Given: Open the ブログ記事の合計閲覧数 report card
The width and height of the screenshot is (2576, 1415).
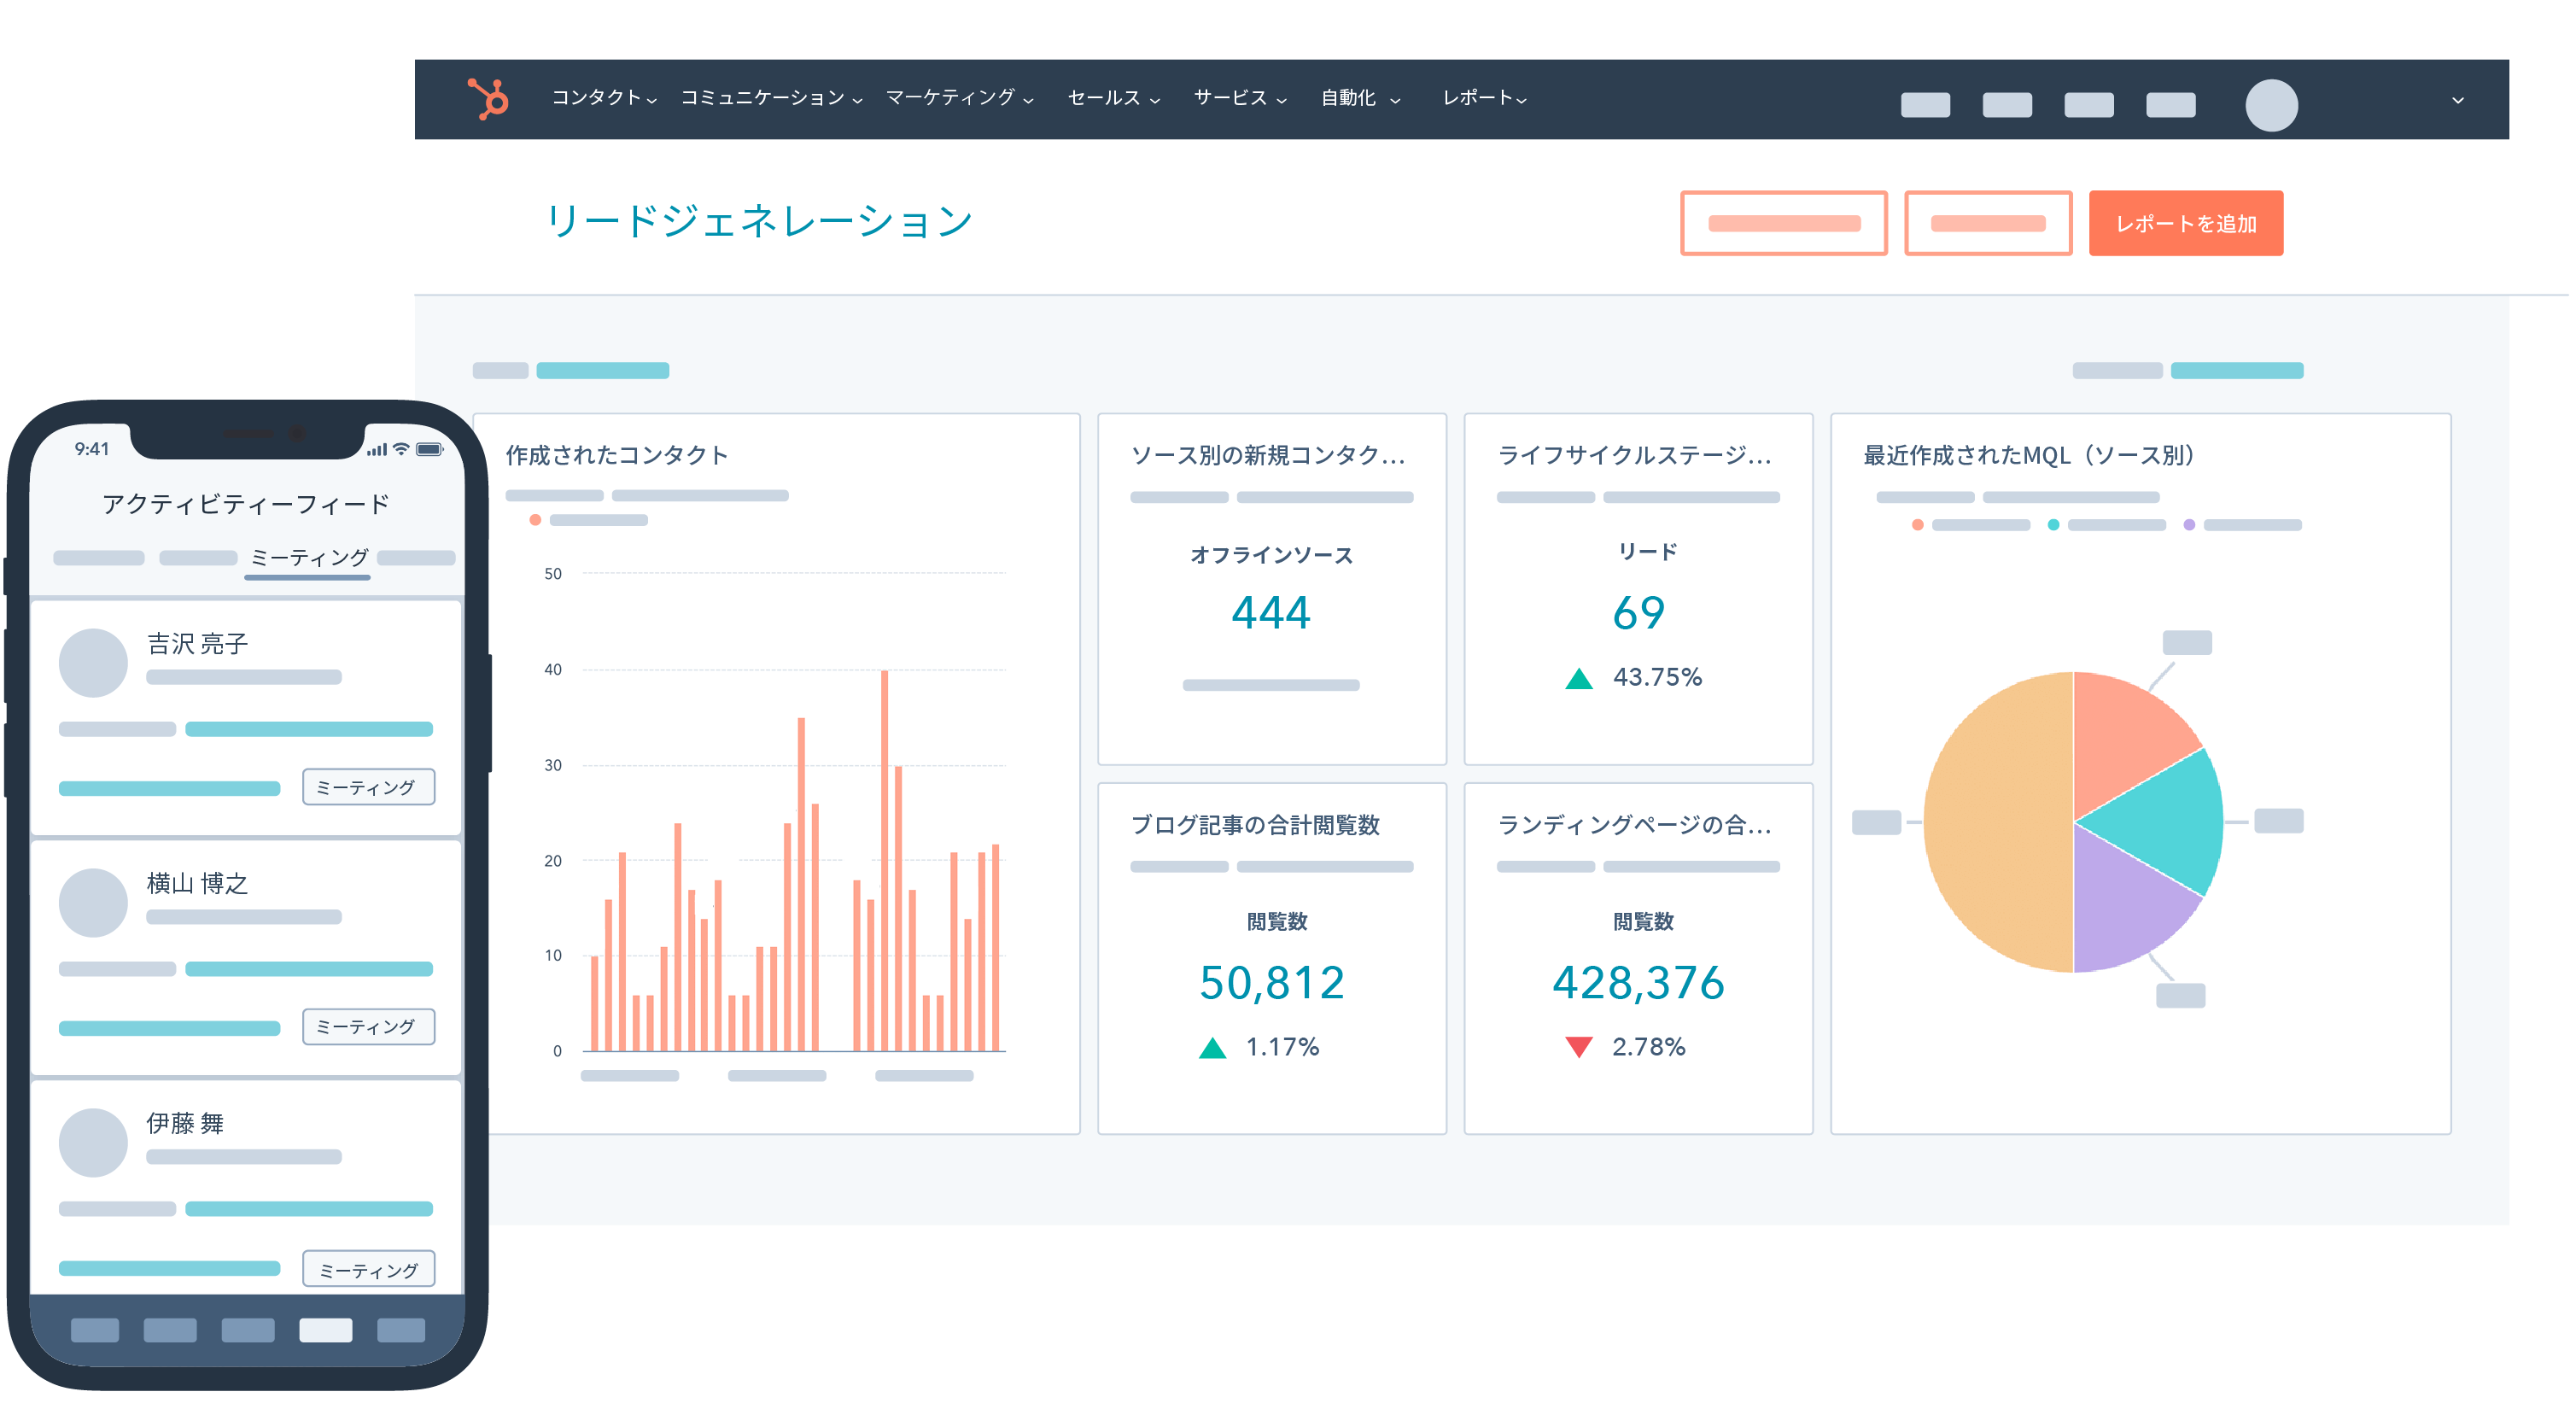Looking at the screenshot, I should tap(1271, 958).
